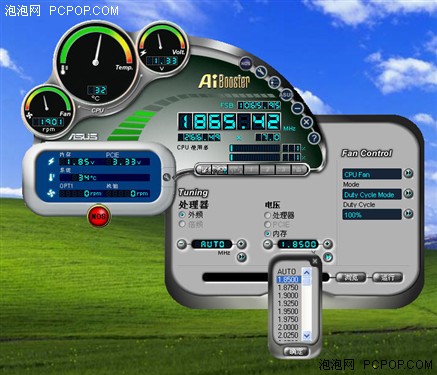Click the 确定 button below voltage list
The width and height of the screenshot is (437, 375).
click(296, 351)
